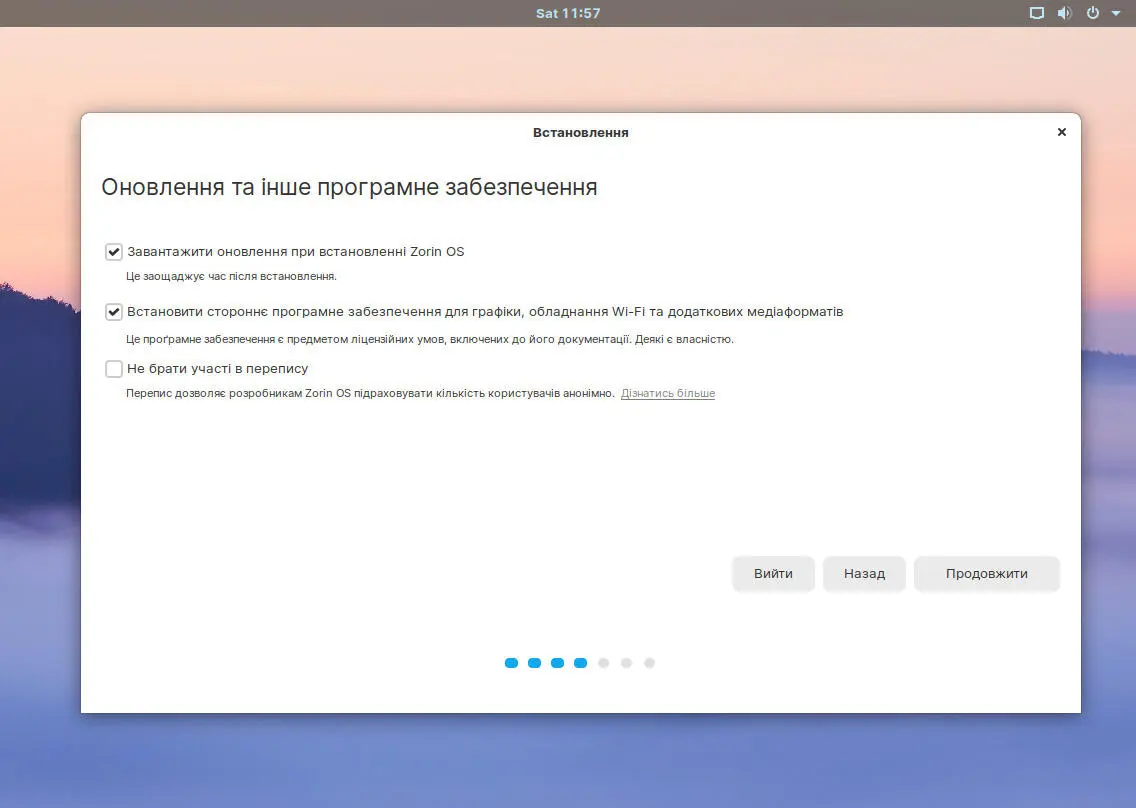
Task: Expand the system menu dropdown arrow
Action: [1116, 13]
